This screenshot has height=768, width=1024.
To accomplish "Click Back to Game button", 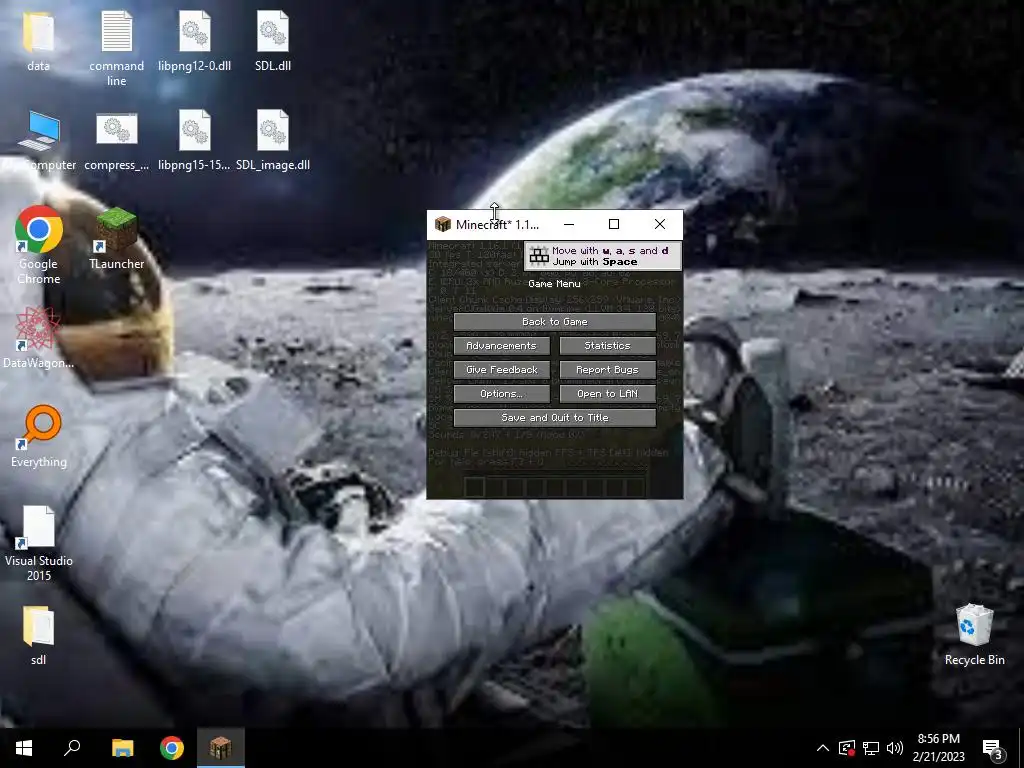I will (x=554, y=321).
